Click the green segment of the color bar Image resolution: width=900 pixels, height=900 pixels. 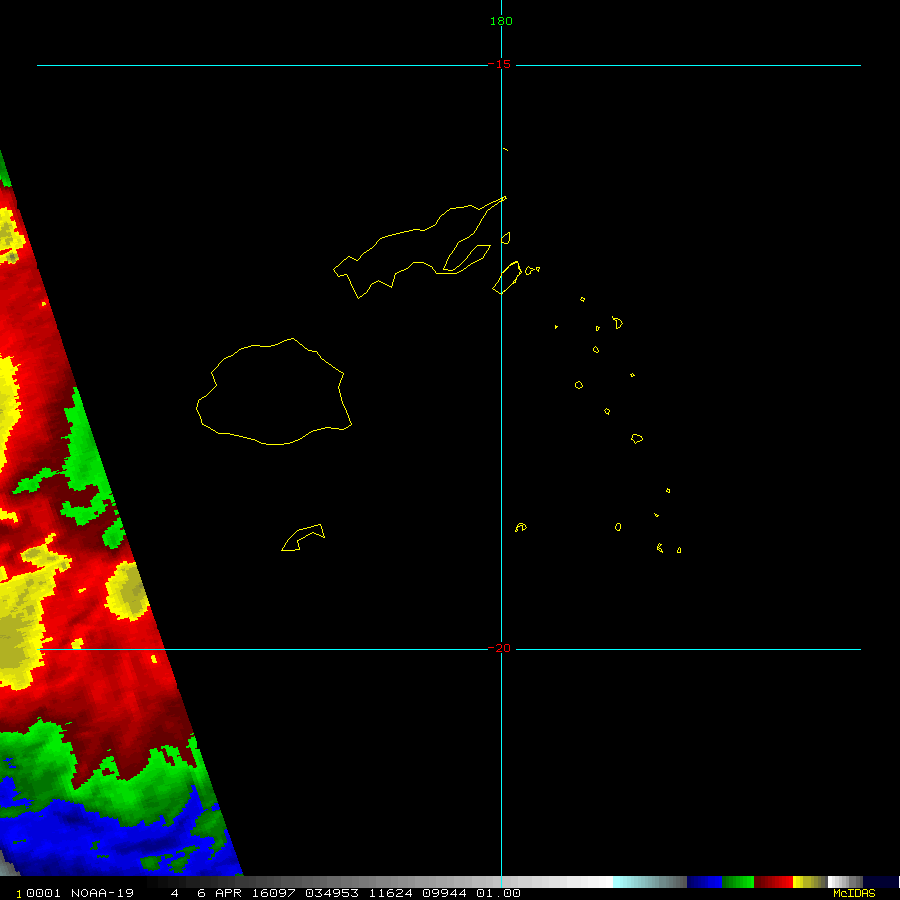[x=738, y=882]
